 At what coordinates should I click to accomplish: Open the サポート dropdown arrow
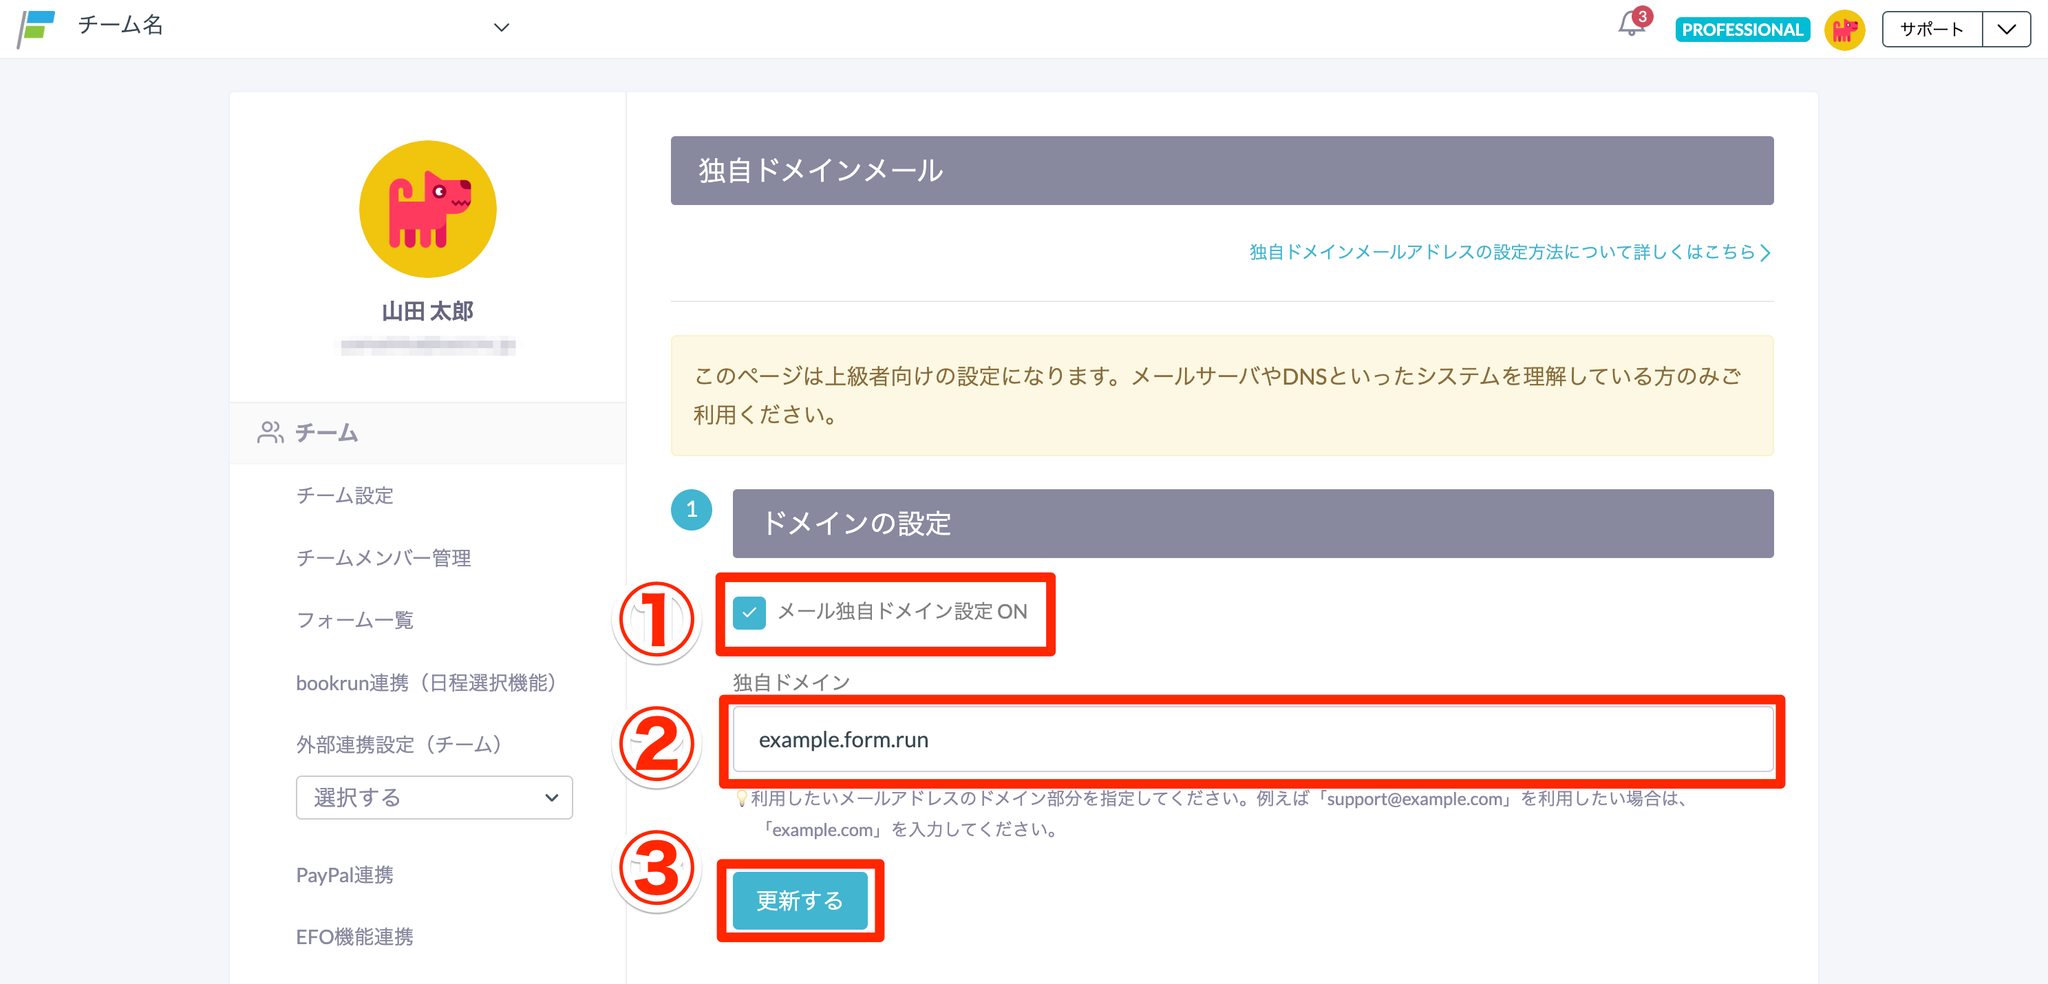(2006, 29)
